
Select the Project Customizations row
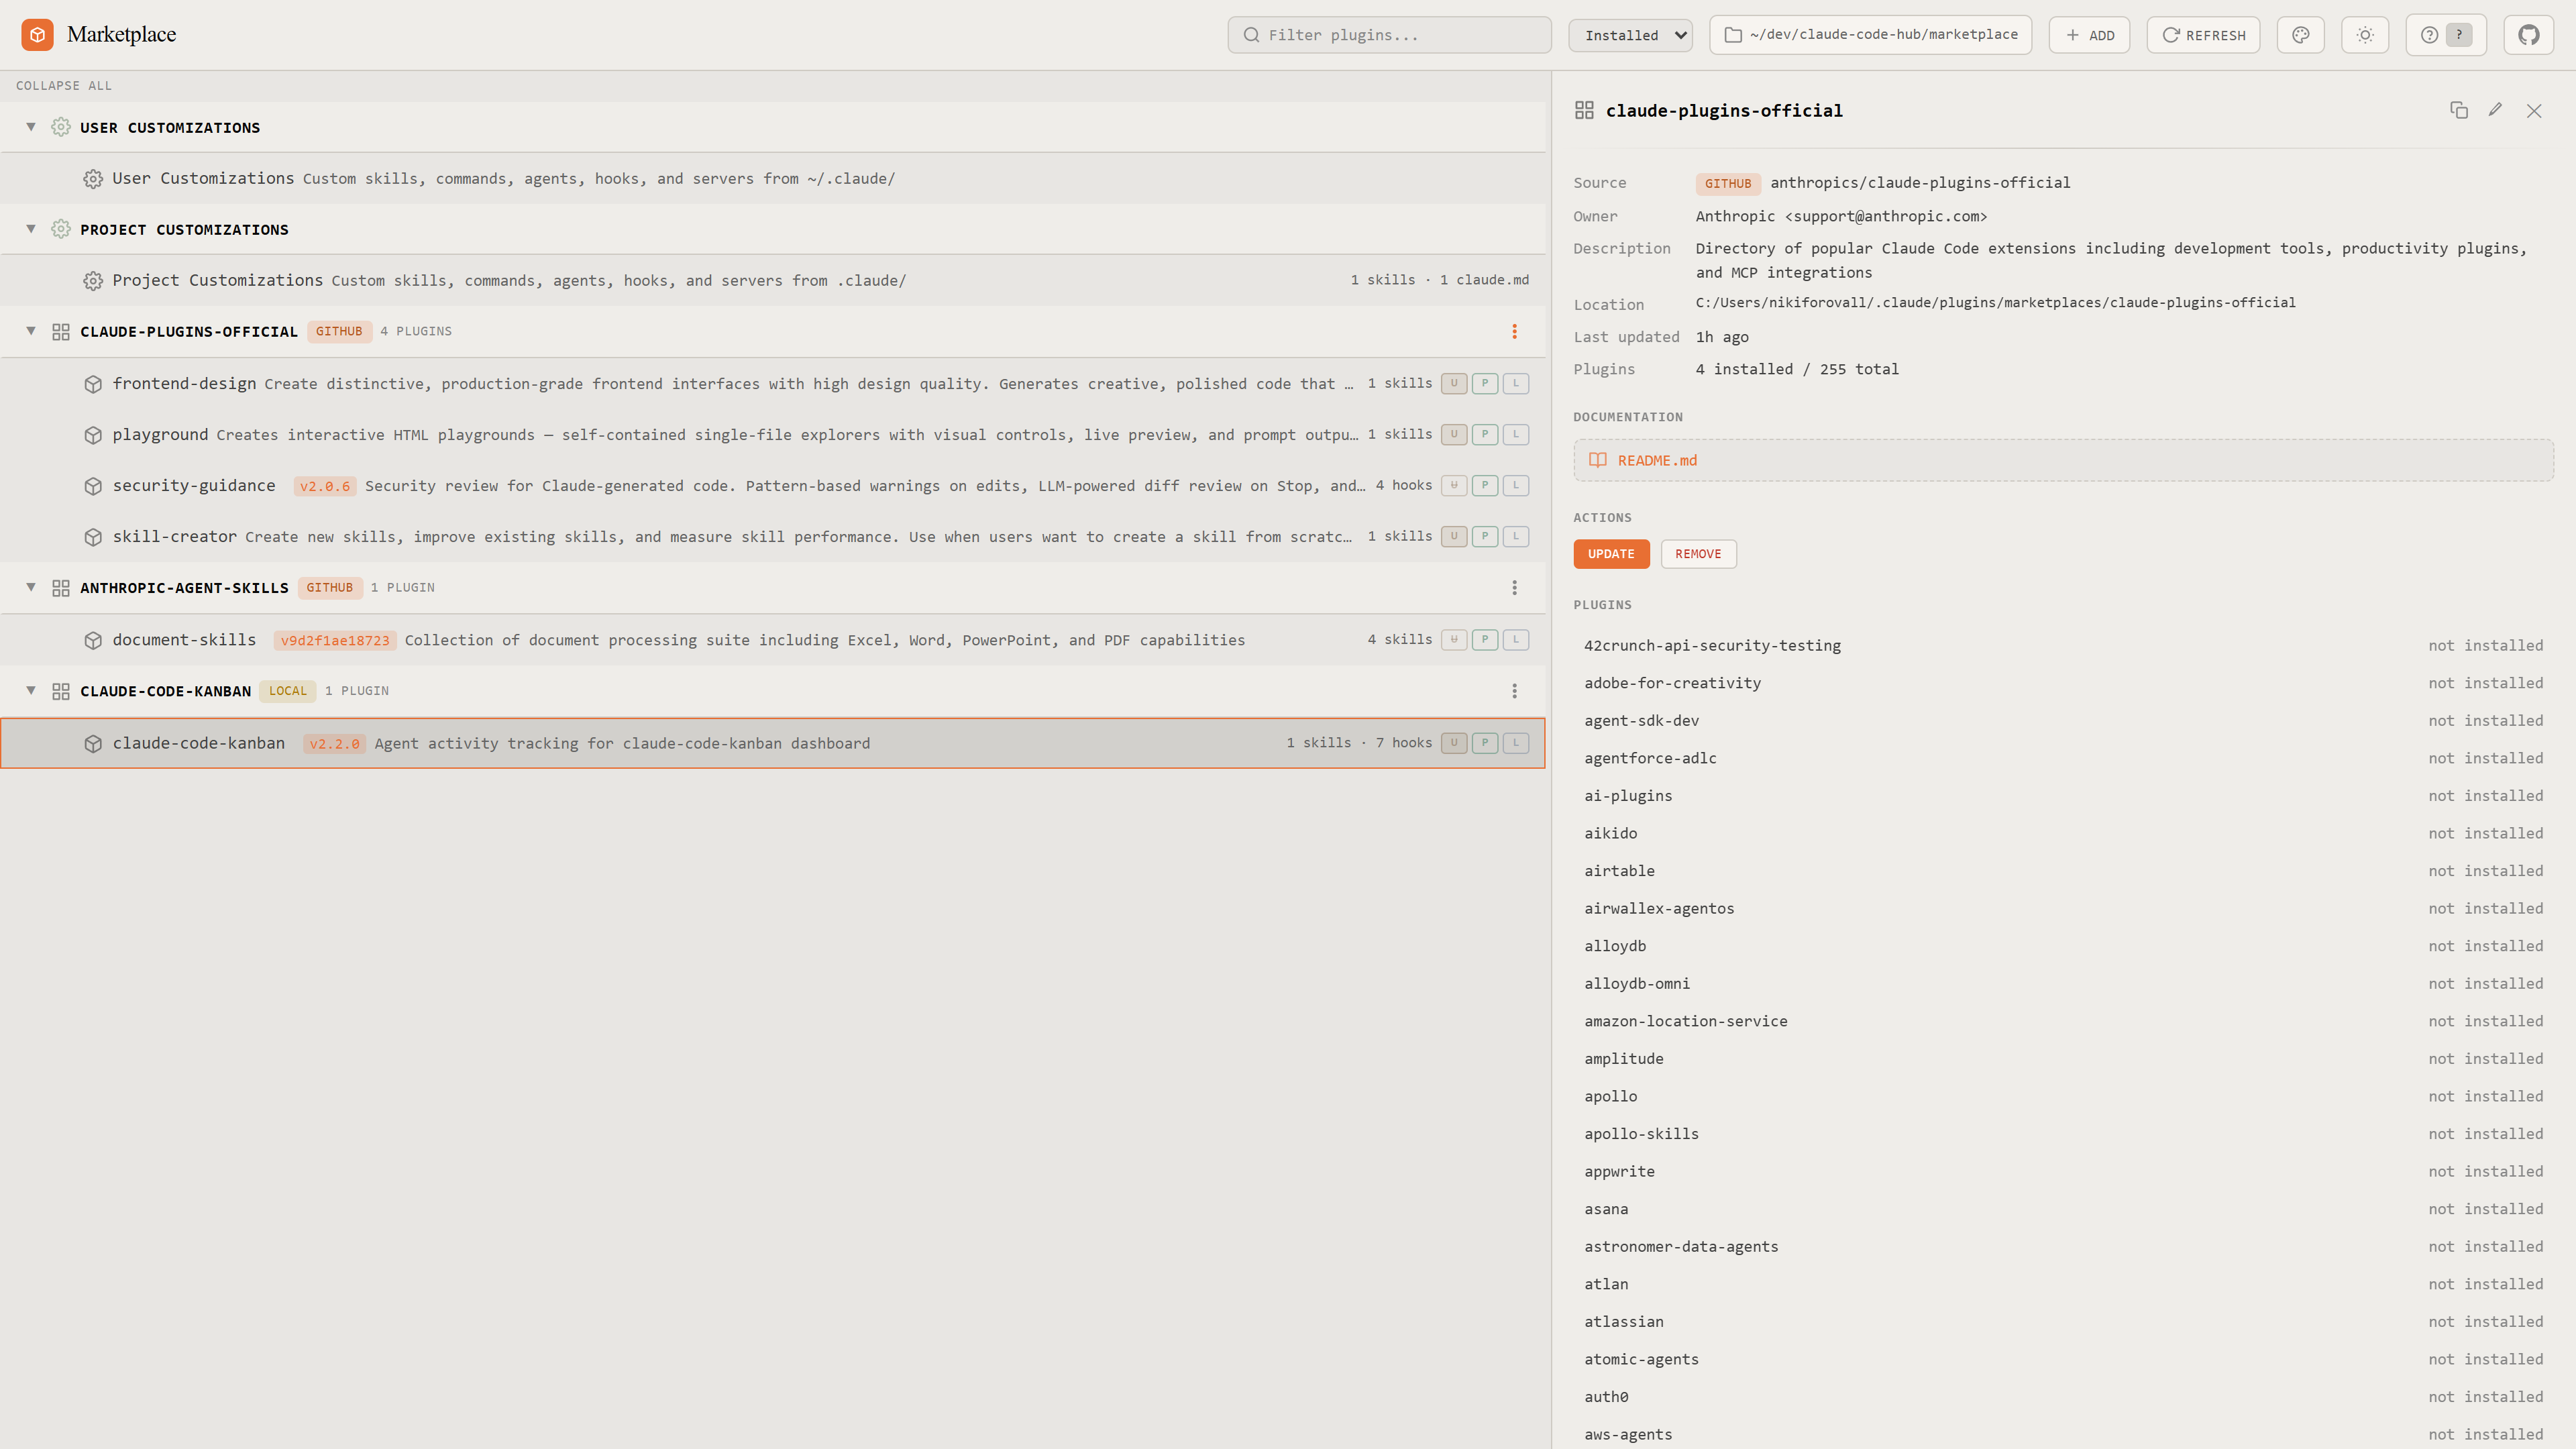(x=772, y=281)
